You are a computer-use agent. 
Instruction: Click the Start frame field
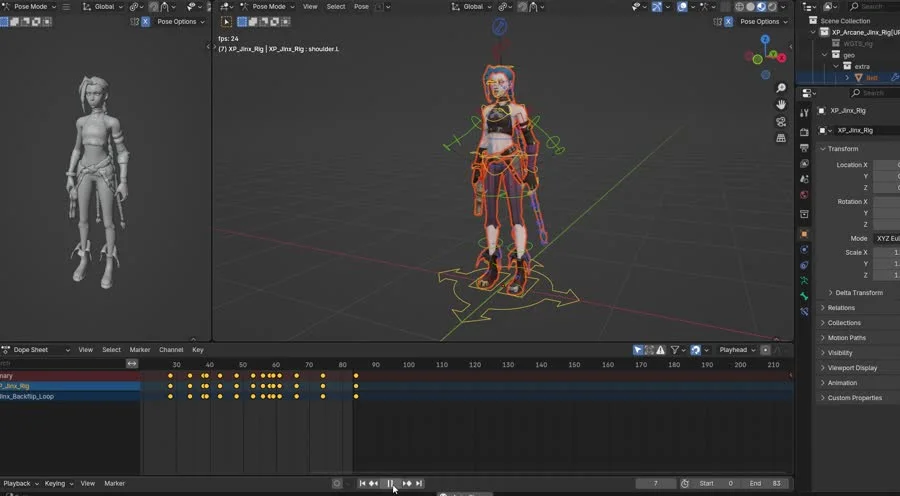[716, 483]
